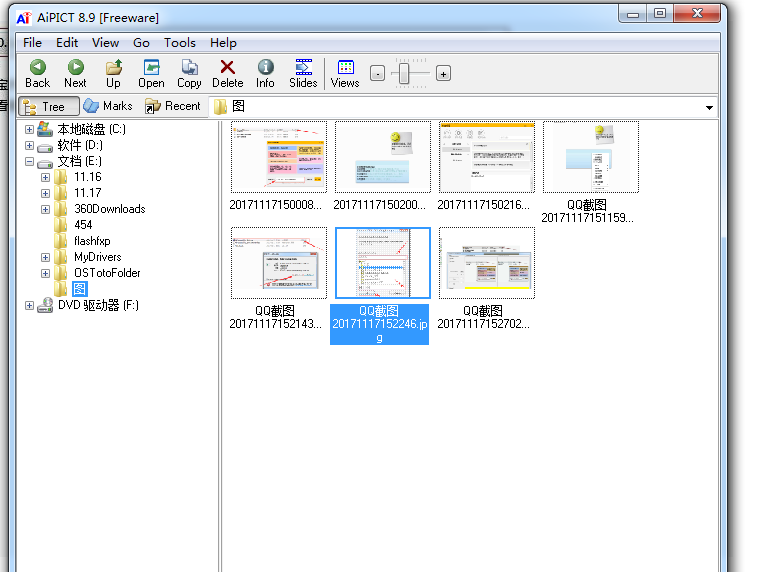This screenshot has width=772, height=572.
Task: Open the Tools menu
Action: [180, 43]
